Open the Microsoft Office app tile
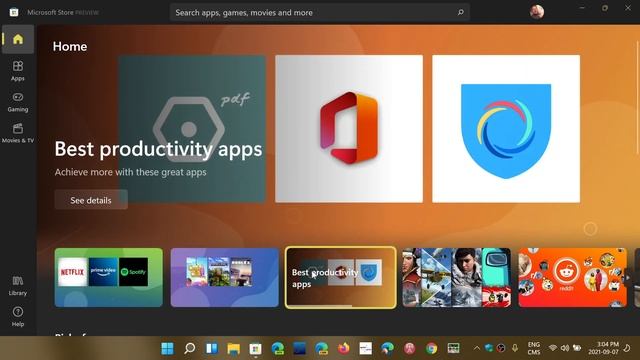Image resolution: width=640 pixels, height=360 pixels. pyautogui.click(x=349, y=129)
